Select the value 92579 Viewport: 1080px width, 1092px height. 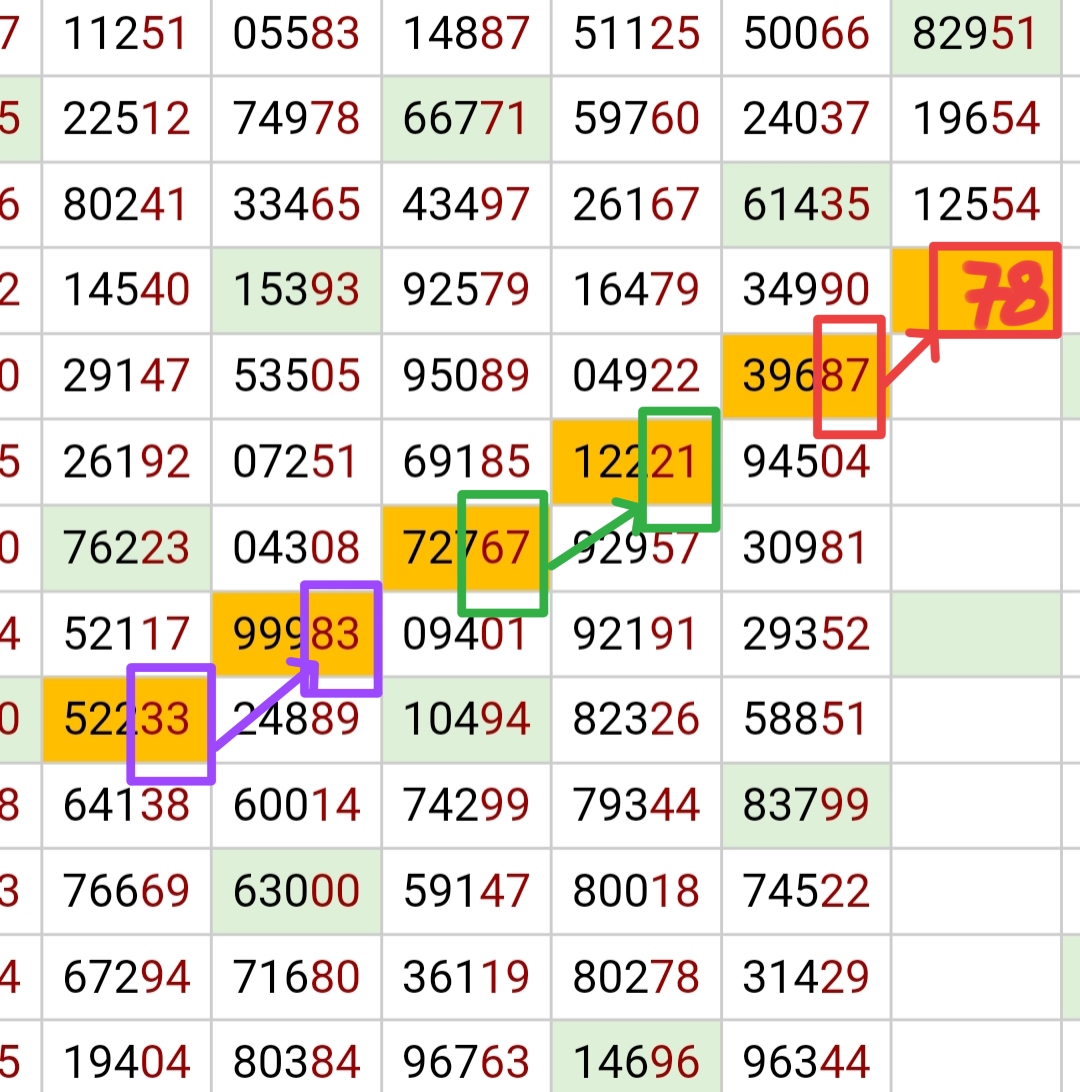tap(466, 290)
